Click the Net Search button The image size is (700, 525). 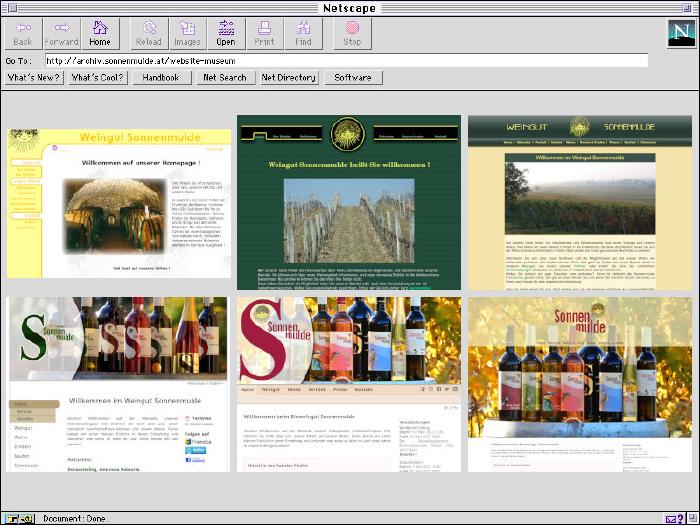[x=225, y=78]
